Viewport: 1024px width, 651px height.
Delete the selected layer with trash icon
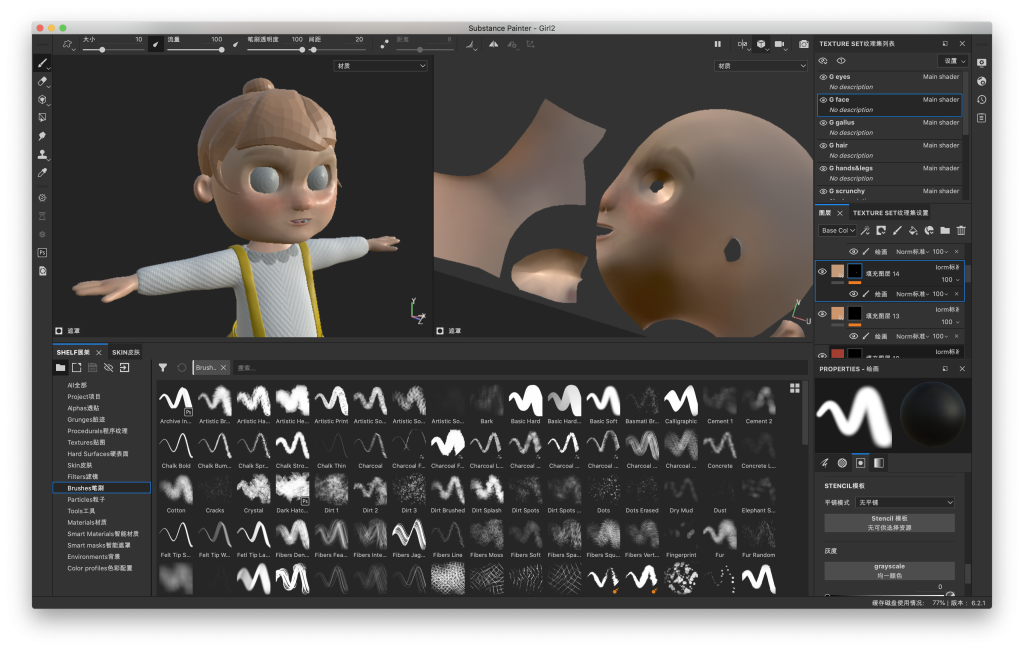pyautogui.click(x=961, y=230)
